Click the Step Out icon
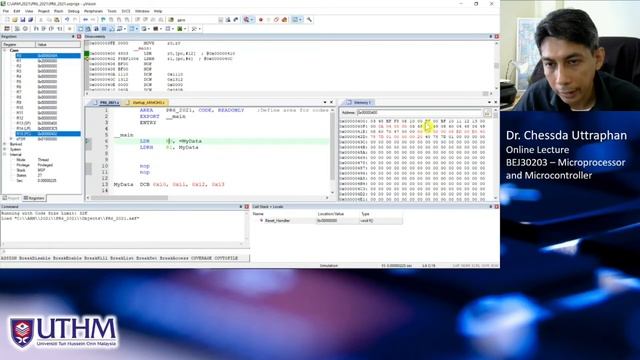Screen dimensions: 640x360 pos(51,29)
